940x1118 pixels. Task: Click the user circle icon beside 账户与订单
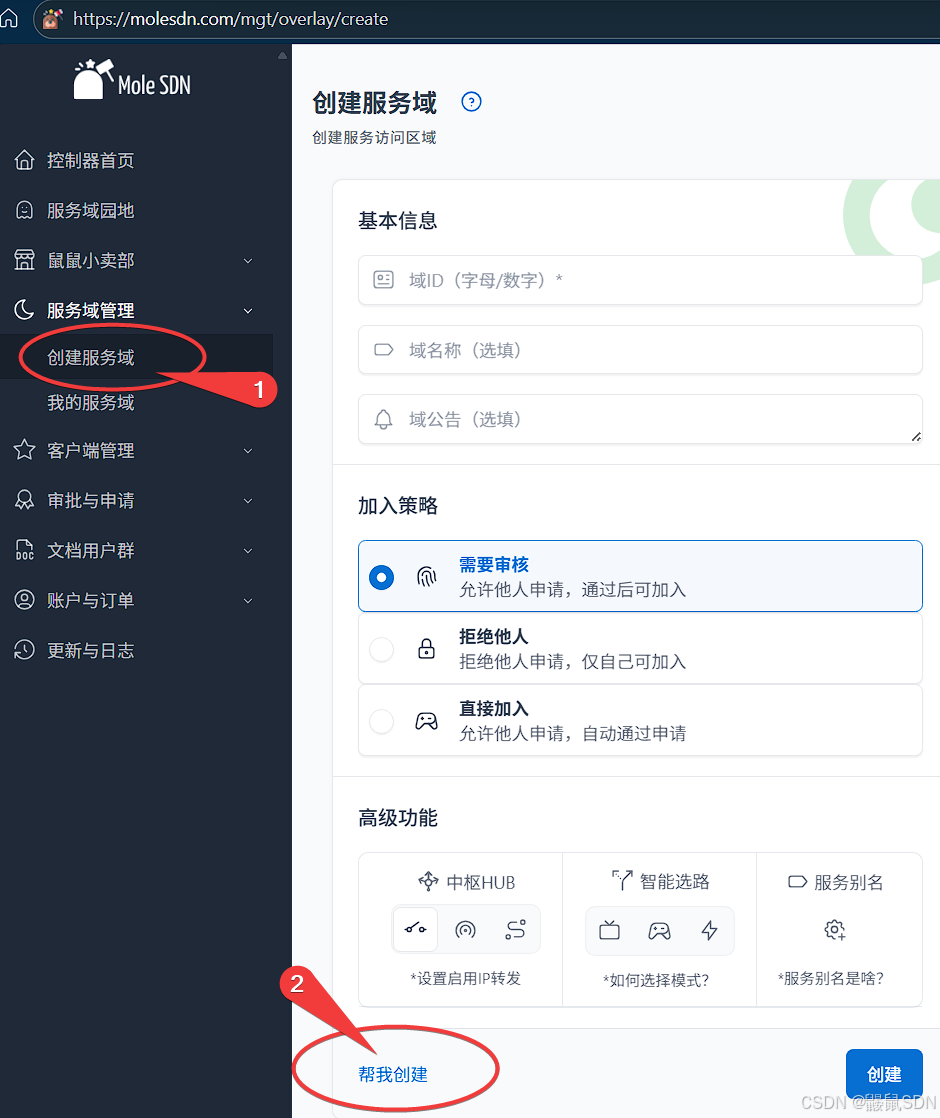(24, 600)
